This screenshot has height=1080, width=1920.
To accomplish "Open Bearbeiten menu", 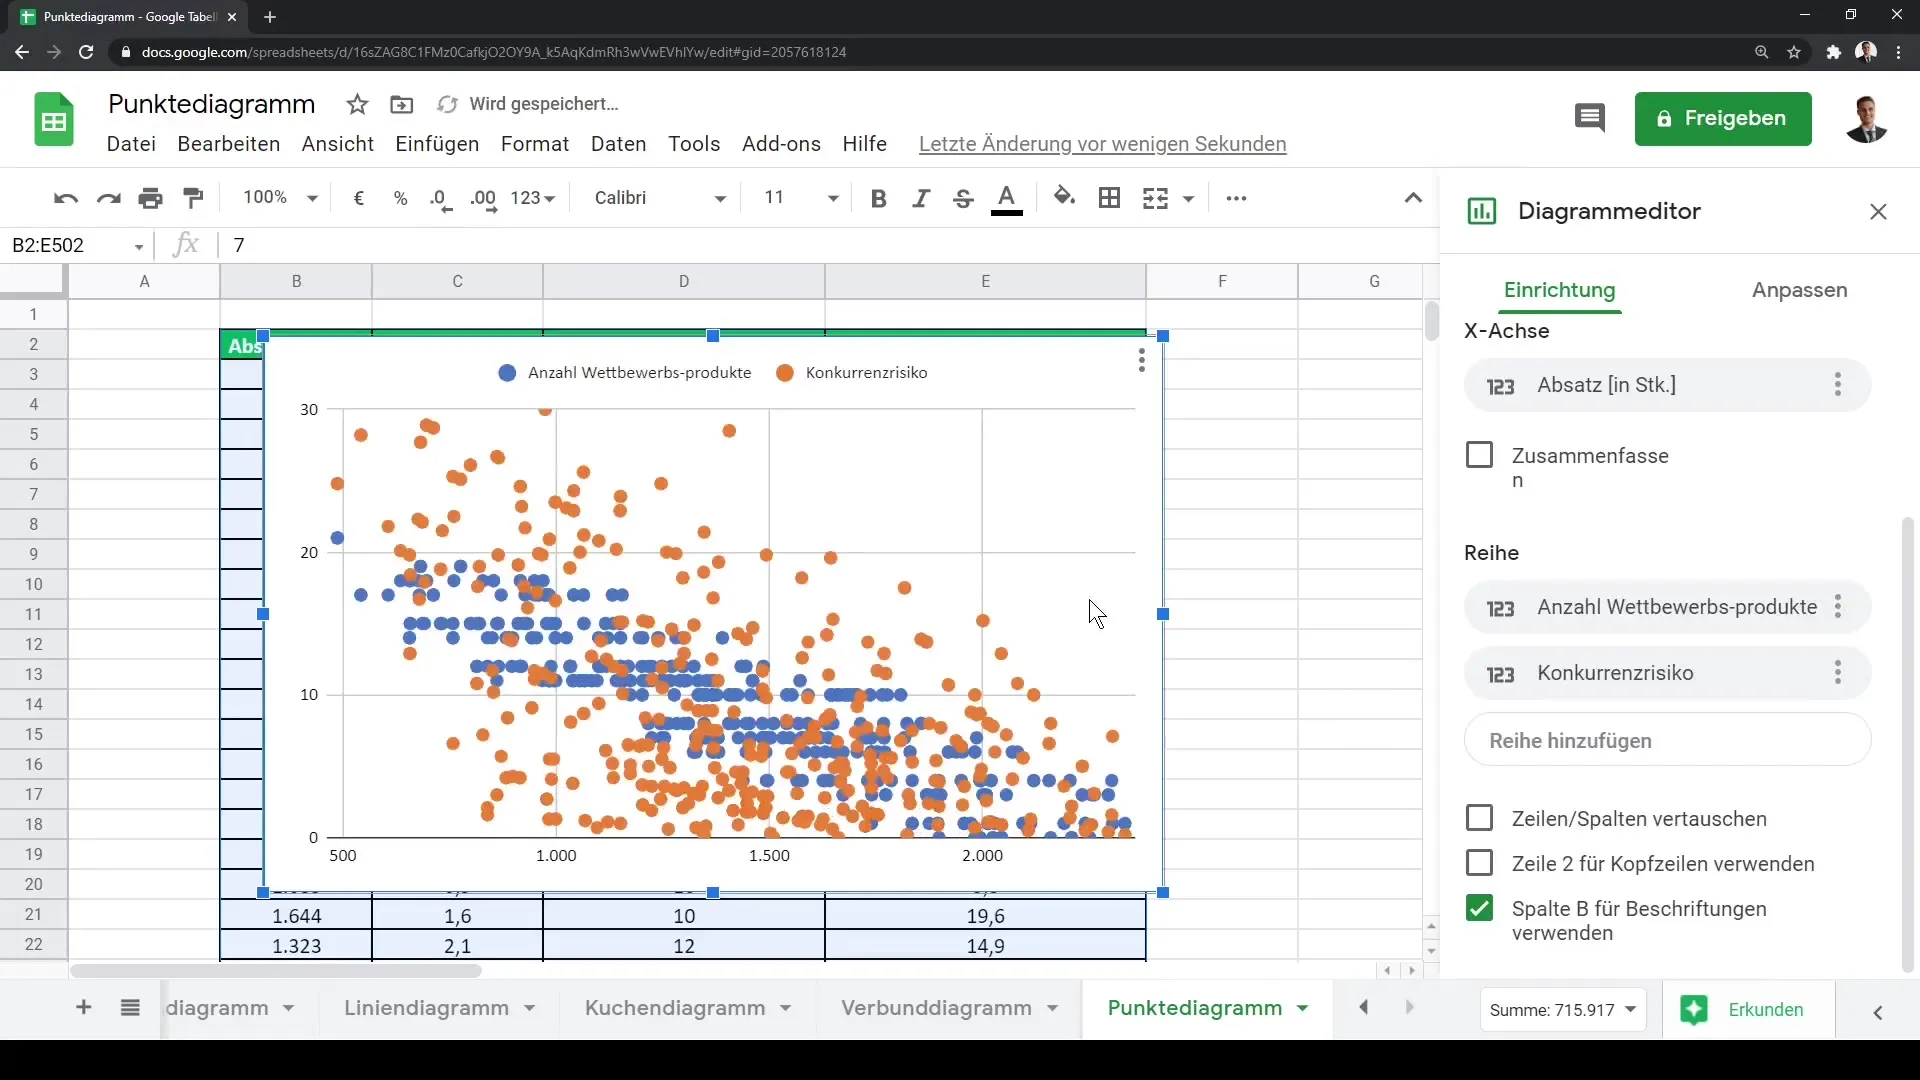I will (x=229, y=144).
